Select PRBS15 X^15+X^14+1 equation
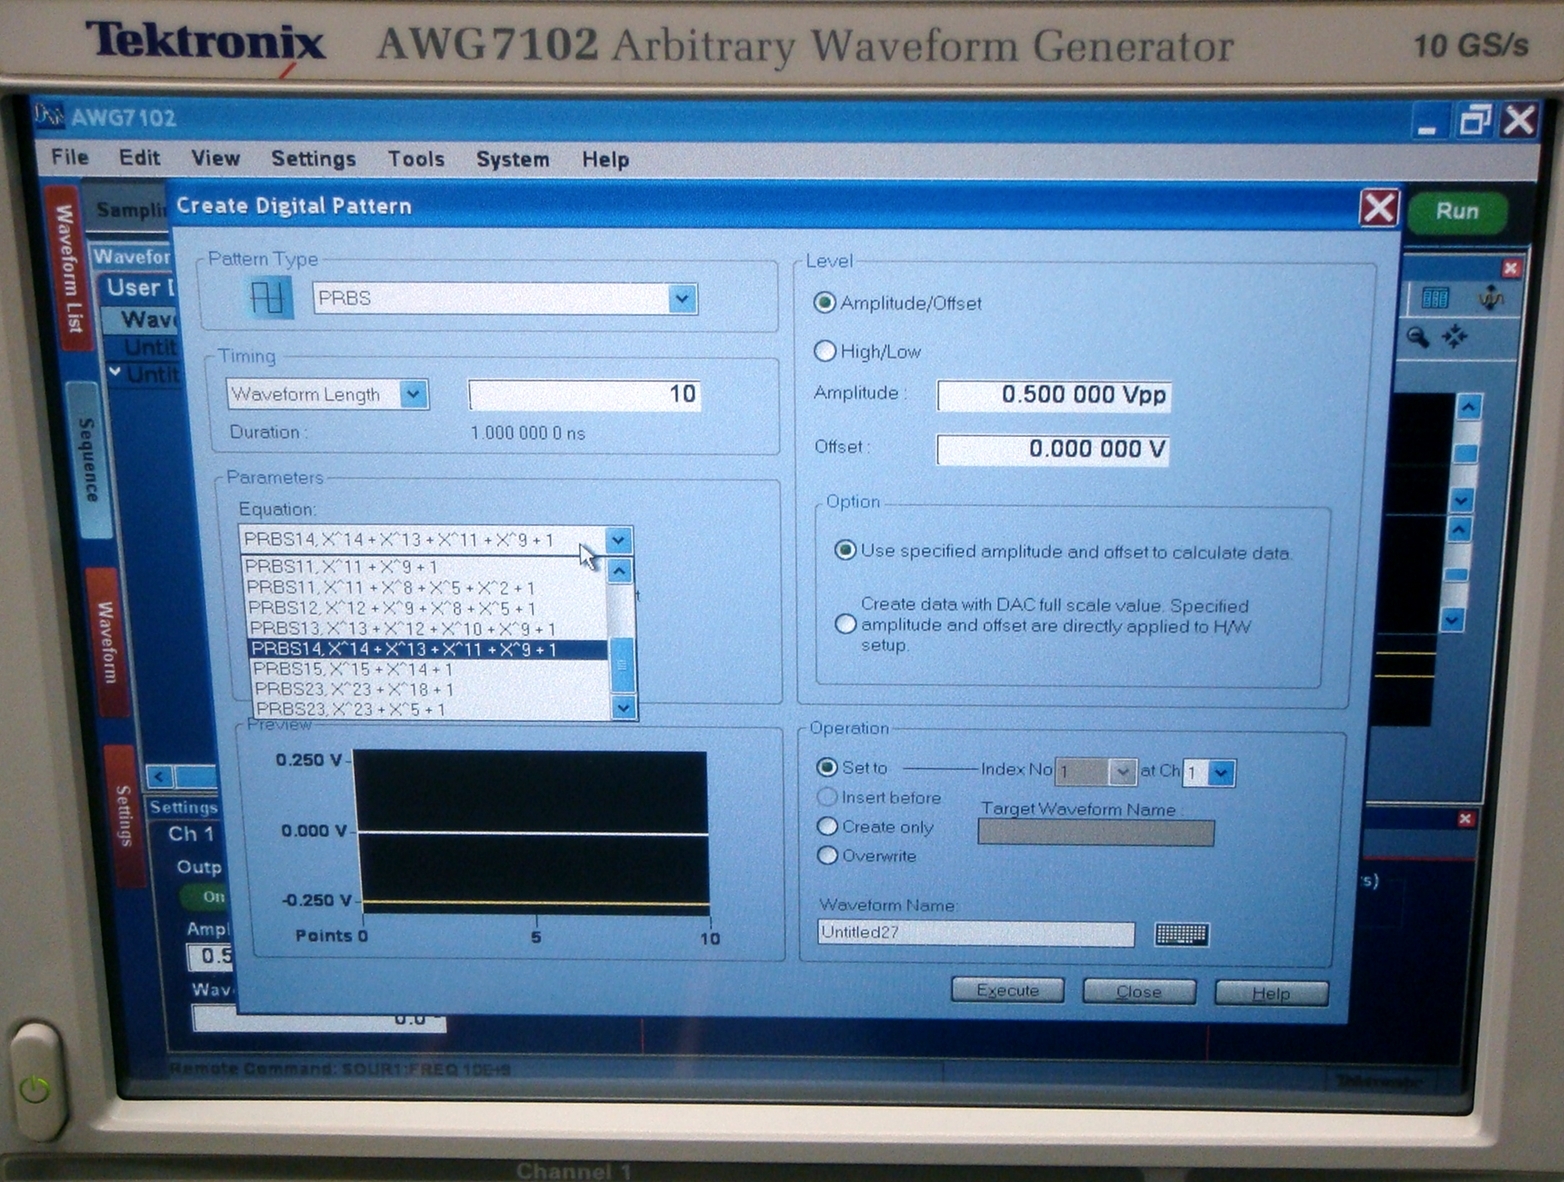Viewport: 1564px width, 1182px height. 430,670
